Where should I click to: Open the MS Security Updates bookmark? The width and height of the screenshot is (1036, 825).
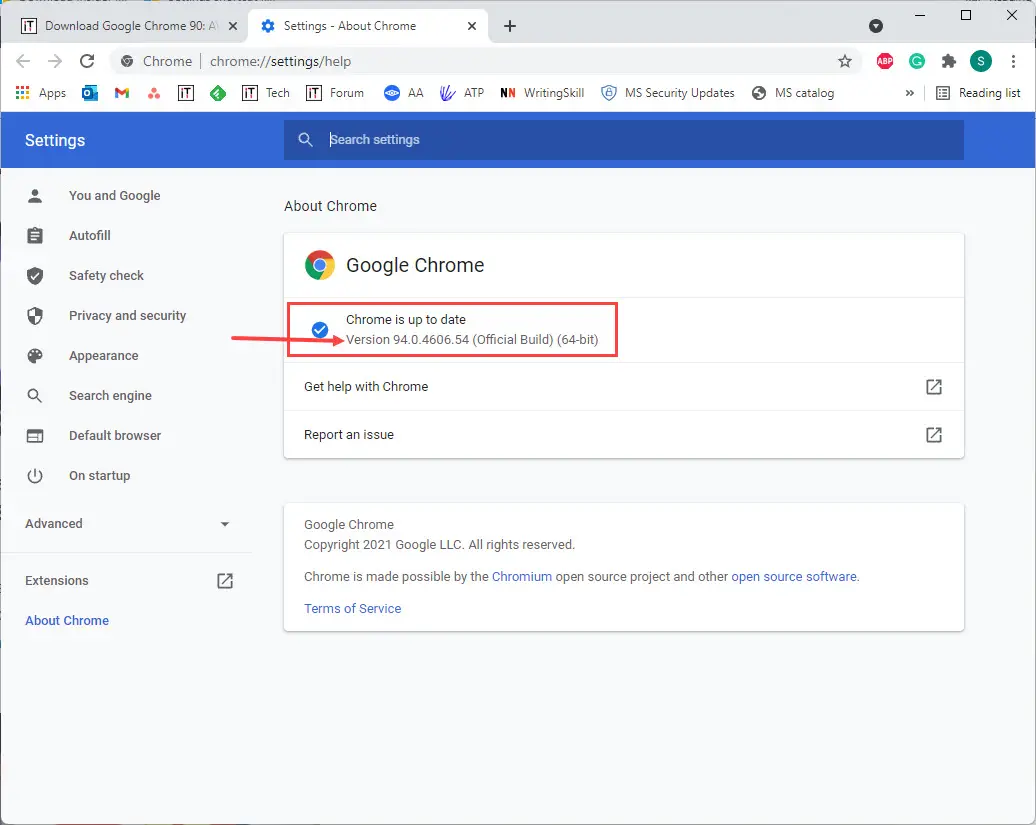[667, 93]
